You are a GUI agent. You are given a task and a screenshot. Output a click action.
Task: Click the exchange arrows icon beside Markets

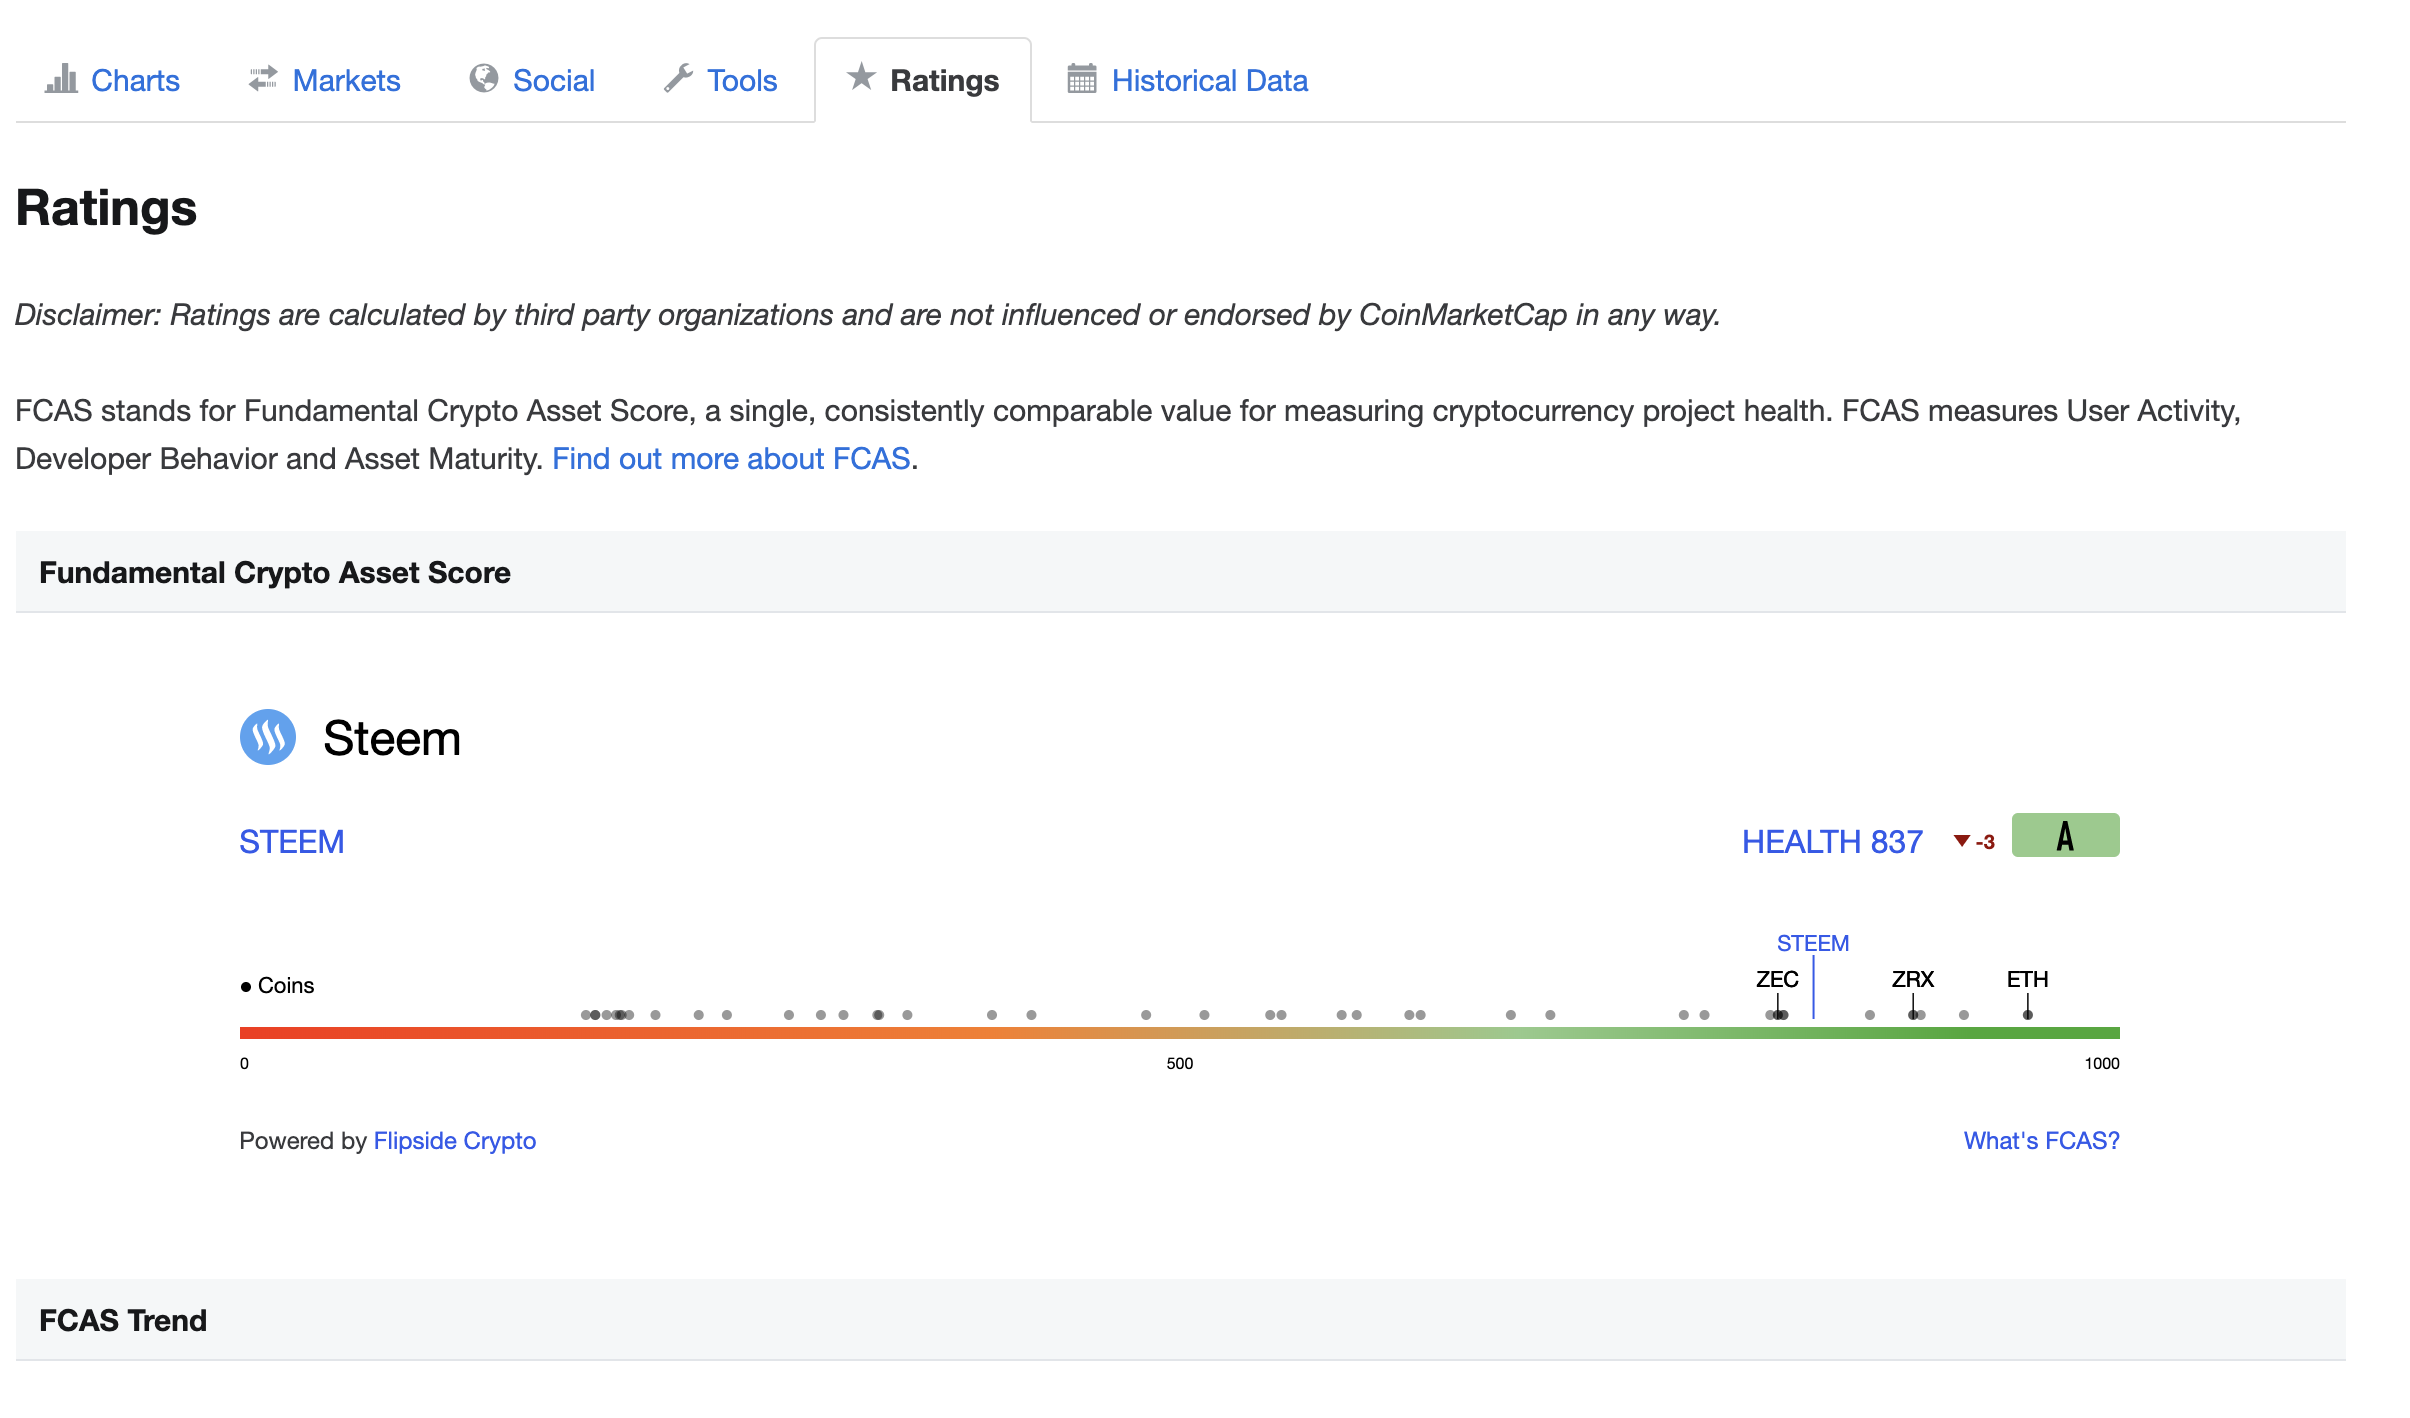[x=263, y=79]
